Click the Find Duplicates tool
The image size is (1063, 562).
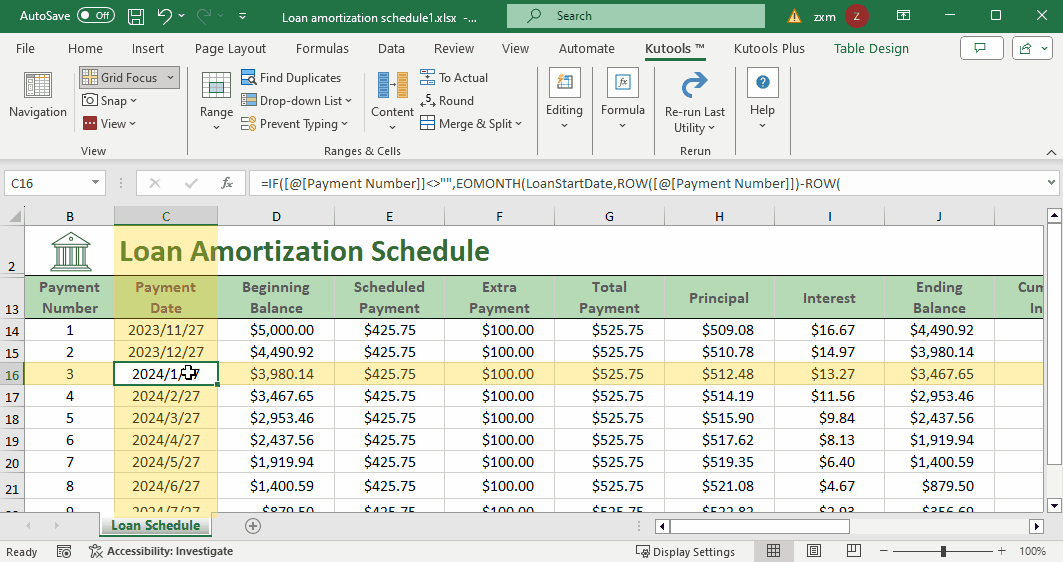(292, 78)
